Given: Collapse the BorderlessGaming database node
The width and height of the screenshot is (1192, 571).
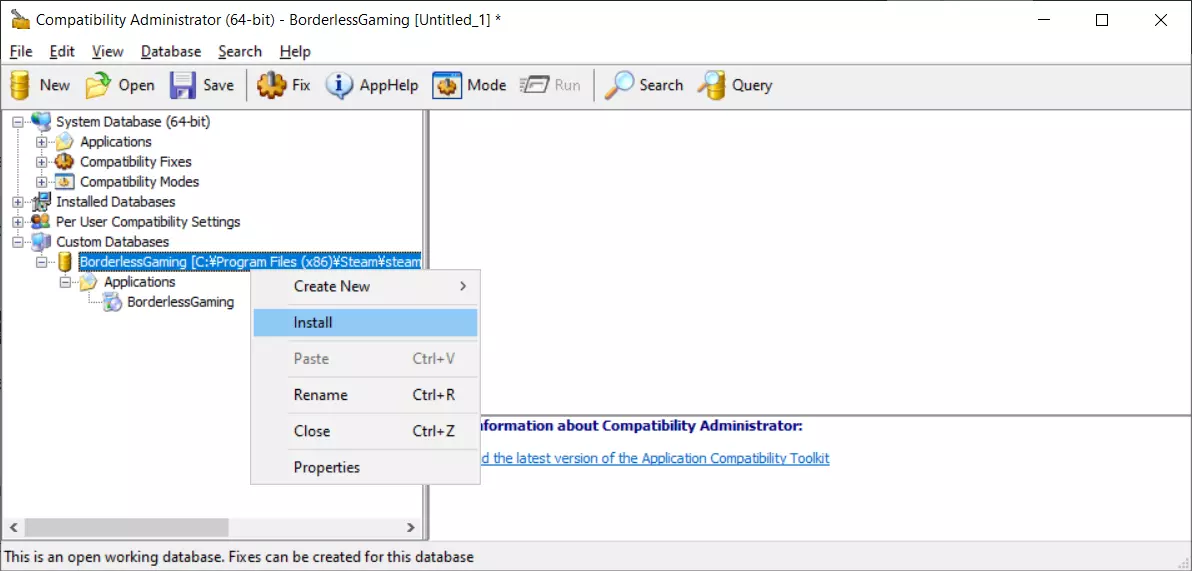Looking at the screenshot, I should coord(41,262).
